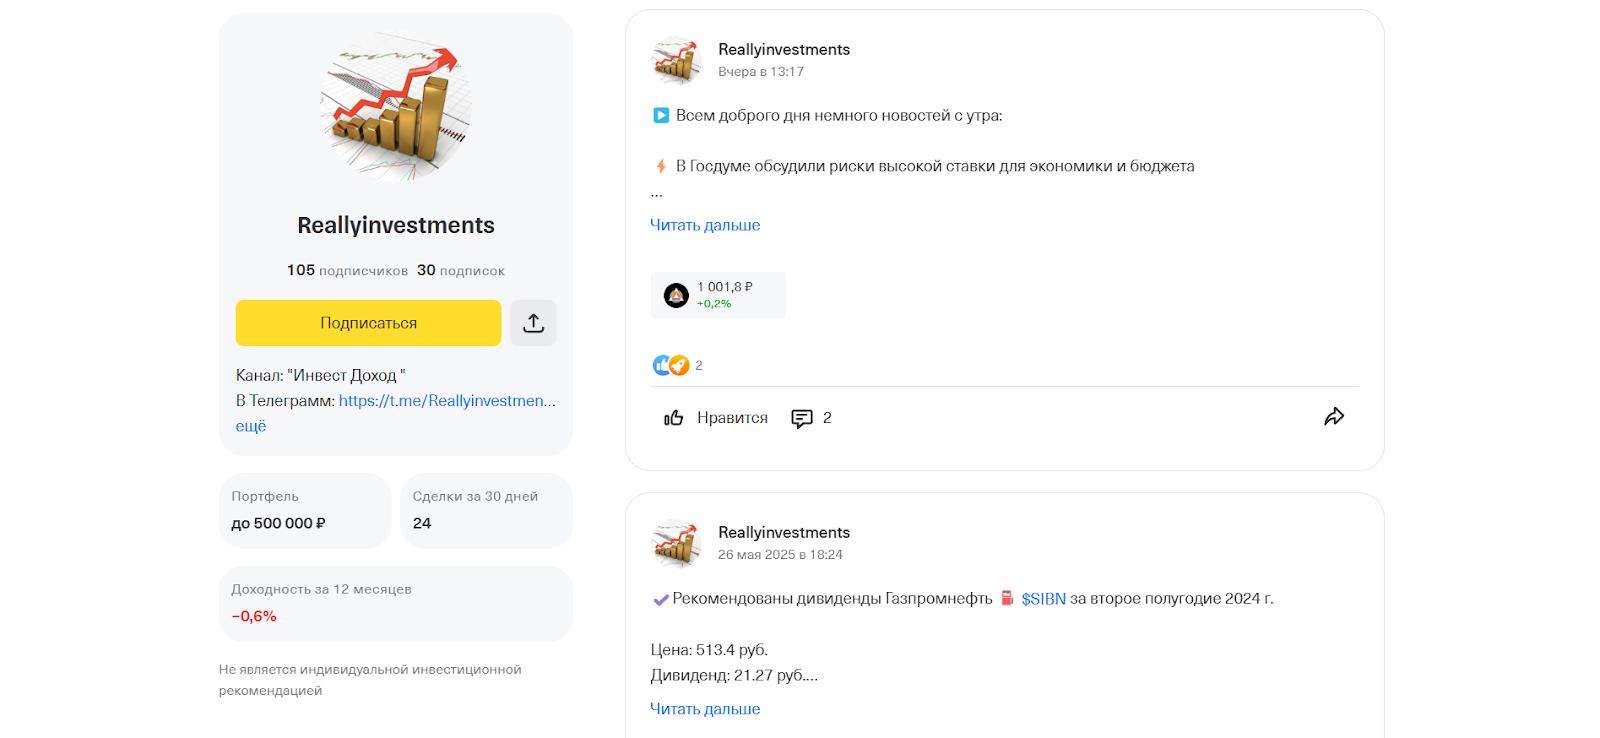Viewport: 1600px width, 738px height.
Task: Click the reaction emojis under first post
Action: pos(671,366)
